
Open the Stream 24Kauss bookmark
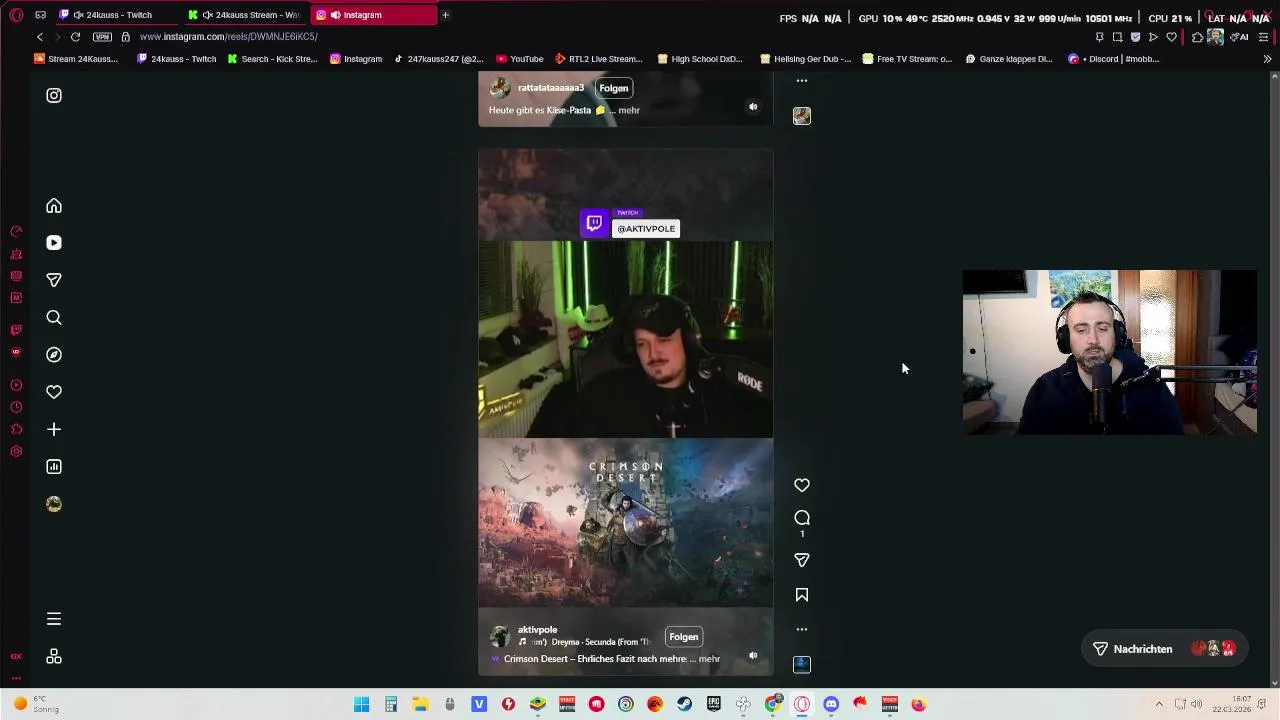click(76, 59)
